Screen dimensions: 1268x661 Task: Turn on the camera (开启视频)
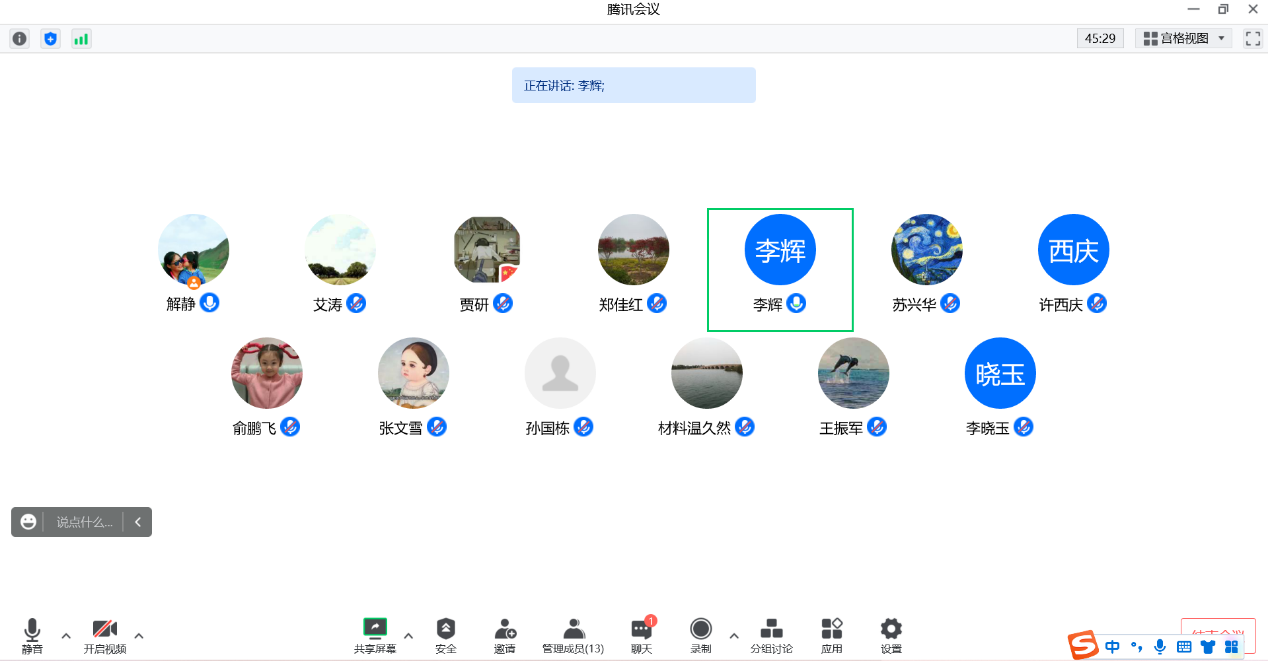tap(105, 634)
